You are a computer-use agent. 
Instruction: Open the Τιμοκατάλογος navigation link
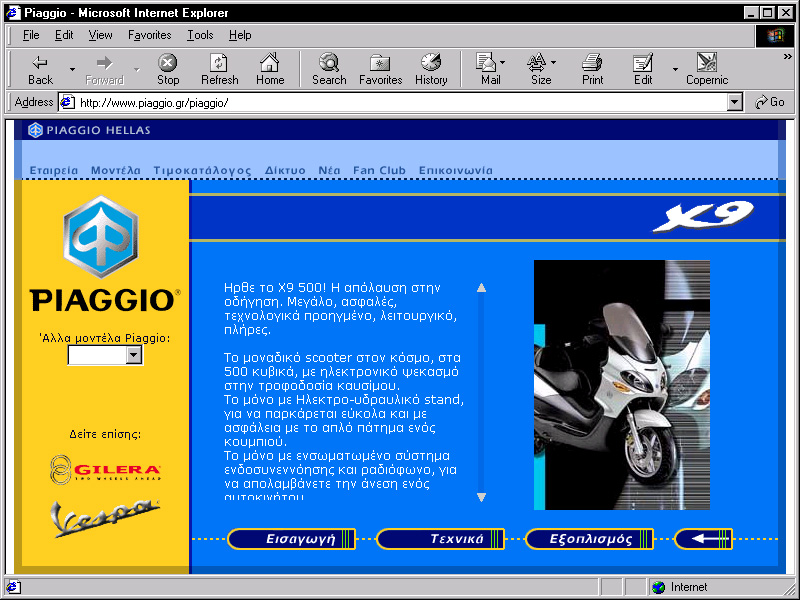pyautogui.click(x=203, y=170)
